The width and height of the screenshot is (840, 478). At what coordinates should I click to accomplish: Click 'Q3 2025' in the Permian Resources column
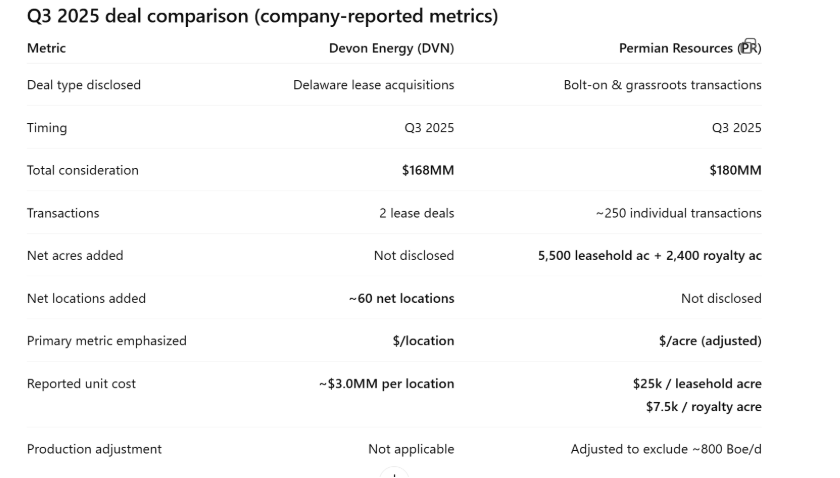click(x=737, y=128)
